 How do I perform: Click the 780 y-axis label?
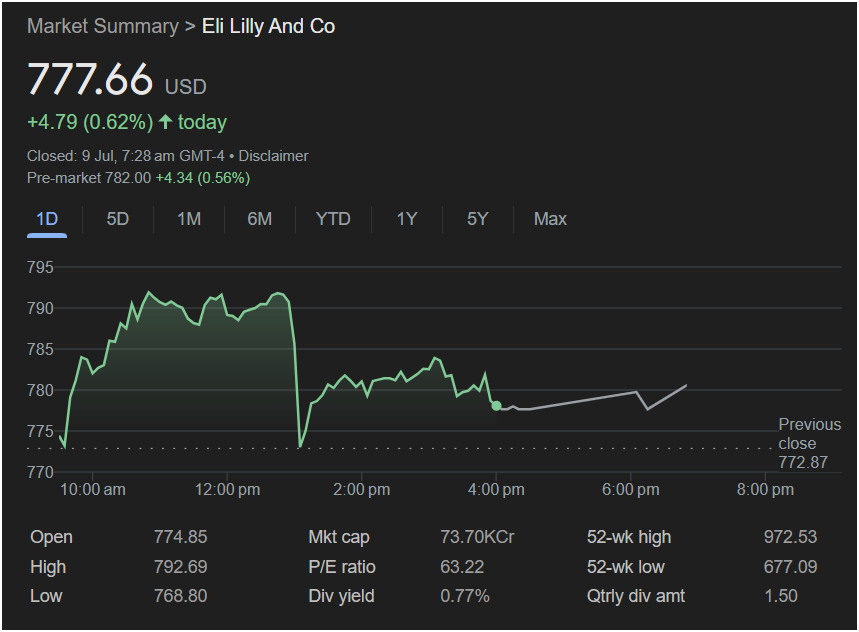[41, 390]
